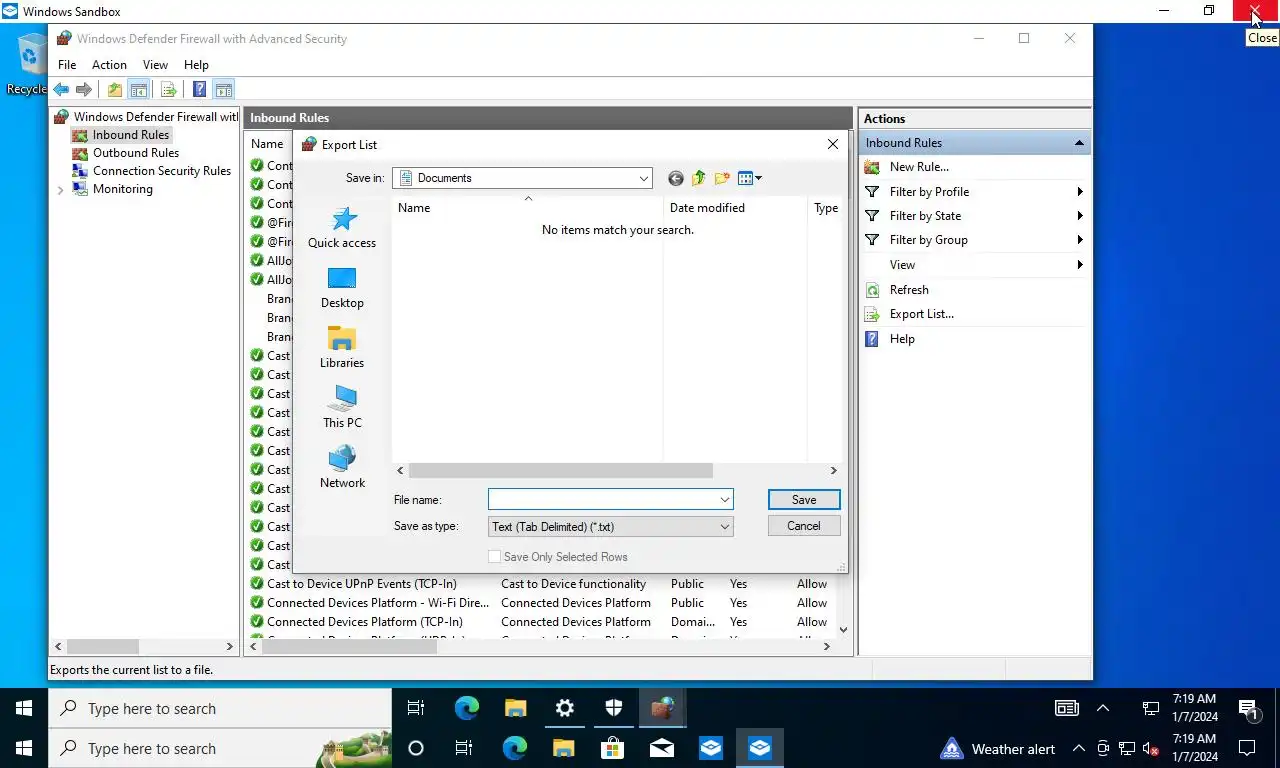Expand the Filter by Profile submenu
This screenshot has width=1280, height=768.
[1080, 192]
